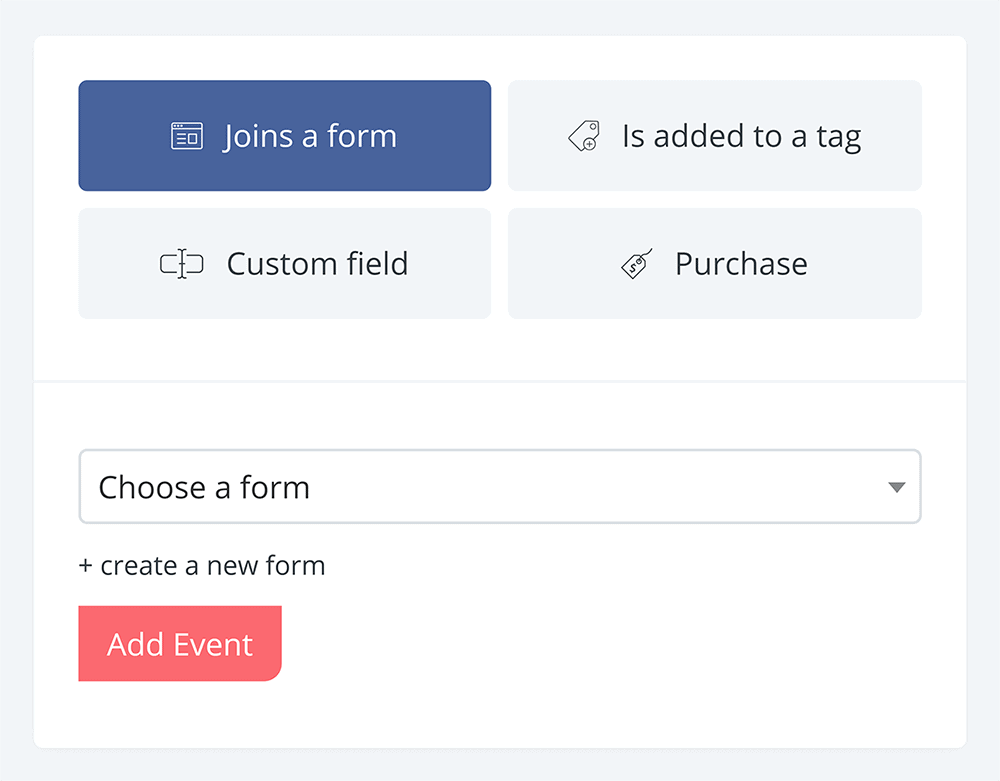The width and height of the screenshot is (1000, 781).
Task: Click the highlighted blue event tile
Action: tap(284, 136)
